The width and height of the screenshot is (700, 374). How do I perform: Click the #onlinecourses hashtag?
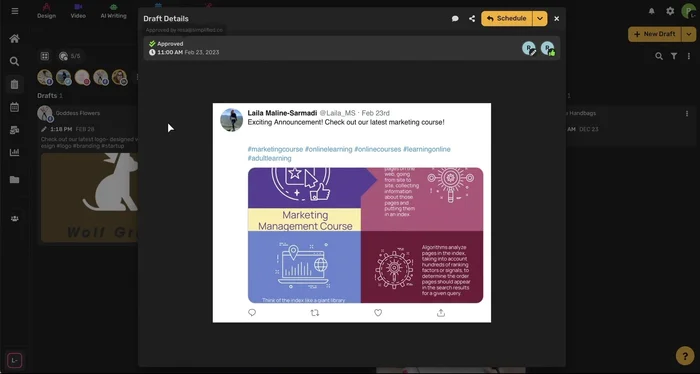click(x=378, y=149)
